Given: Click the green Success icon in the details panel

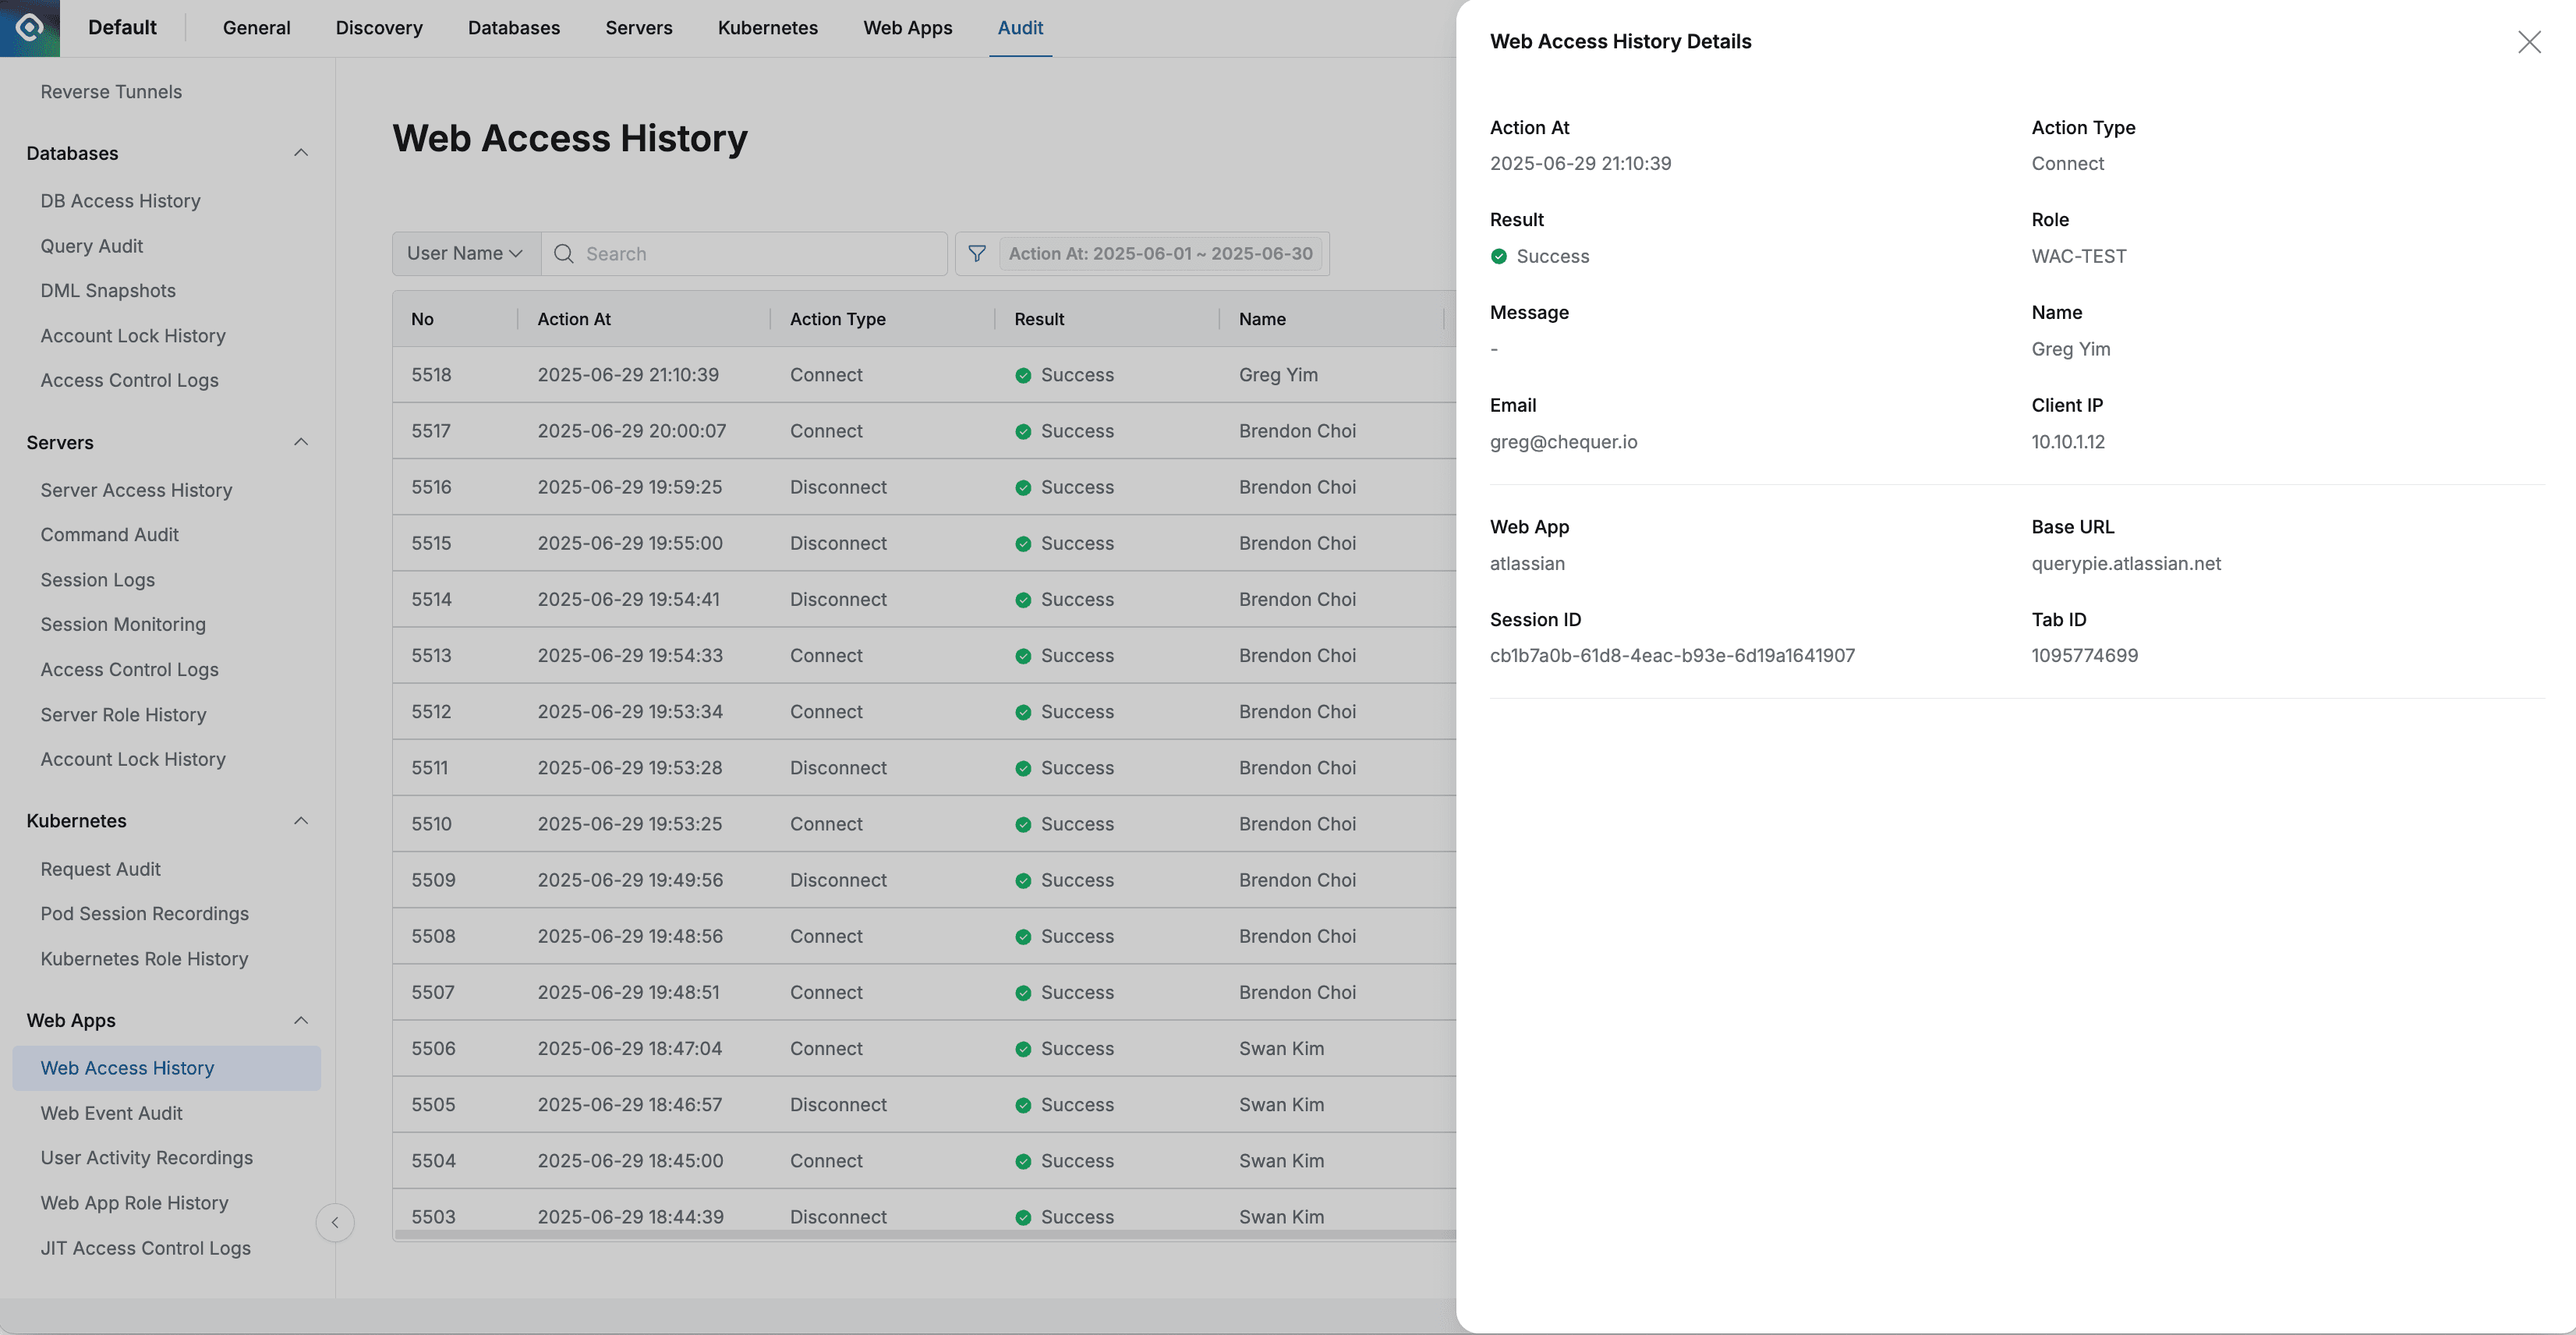Looking at the screenshot, I should point(1498,256).
